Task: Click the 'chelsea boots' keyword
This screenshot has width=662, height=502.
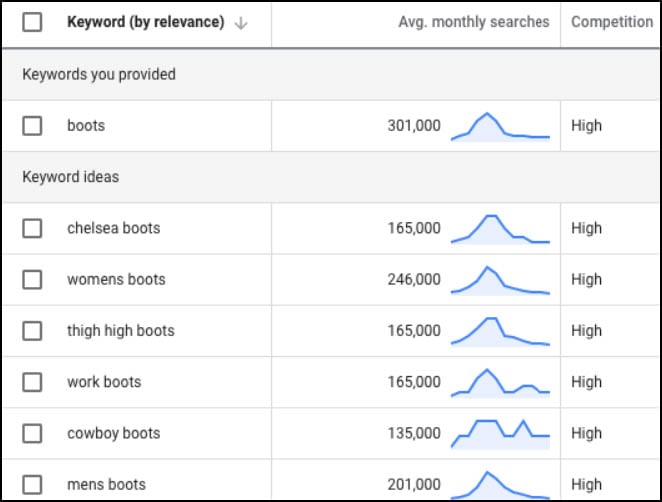Action: (x=114, y=228)
